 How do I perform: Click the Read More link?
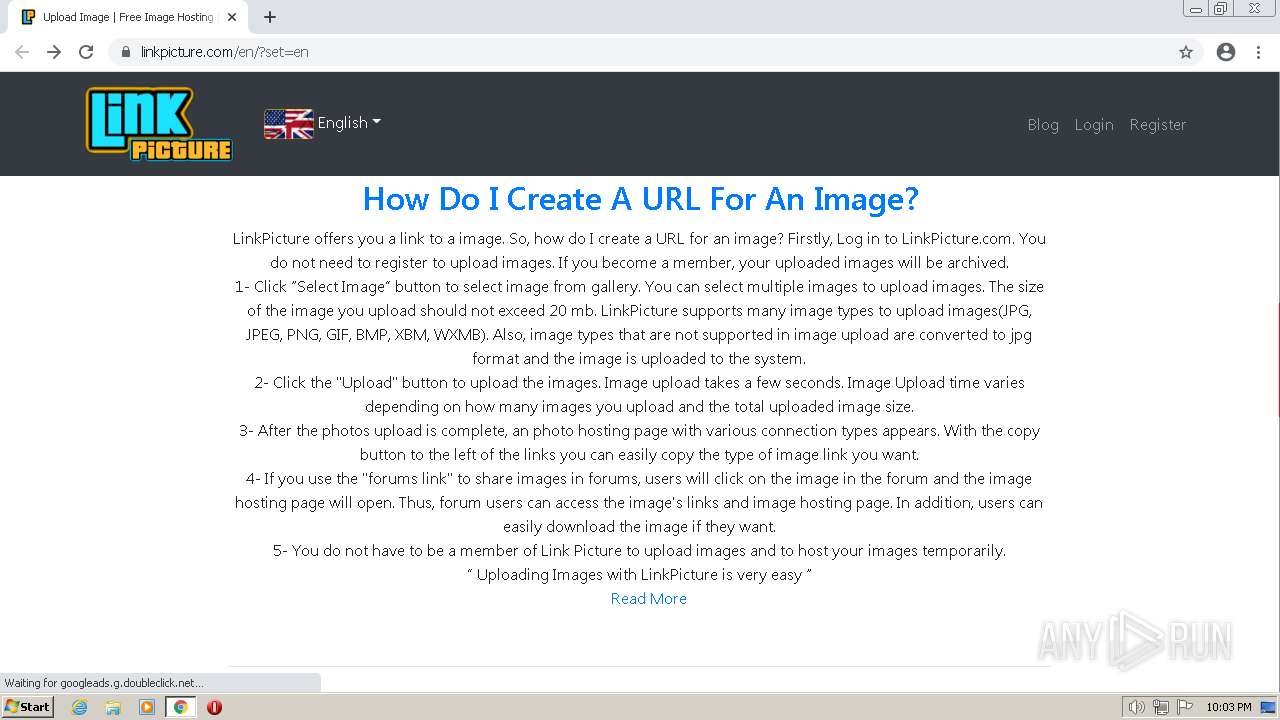[649, 598]
